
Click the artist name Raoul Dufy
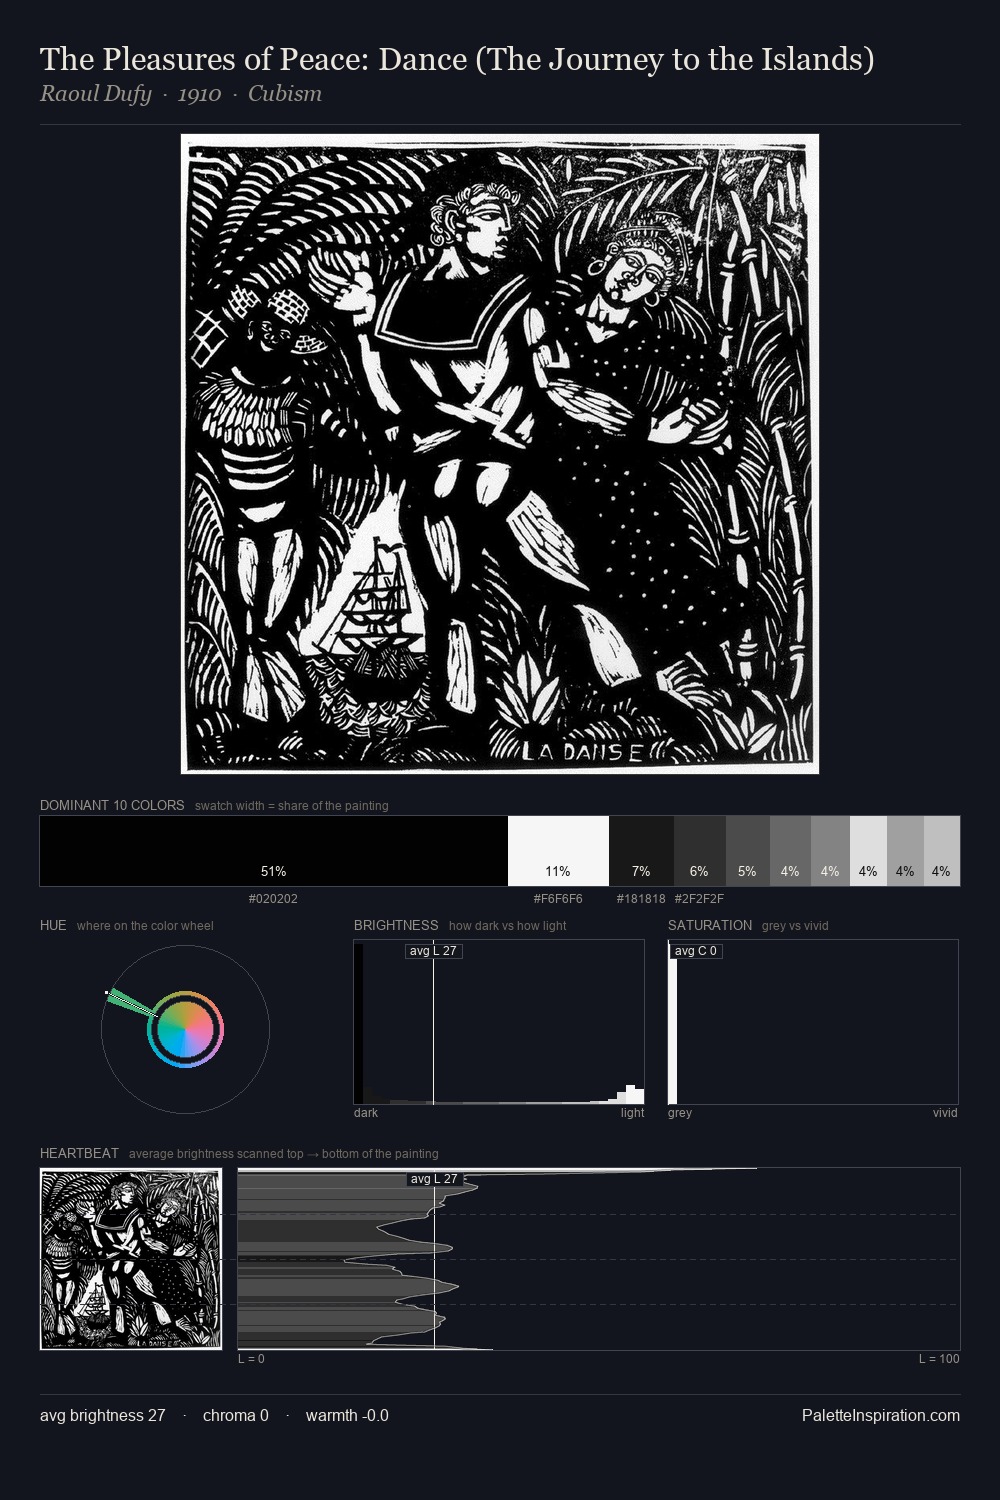click(x=96, y=94)
